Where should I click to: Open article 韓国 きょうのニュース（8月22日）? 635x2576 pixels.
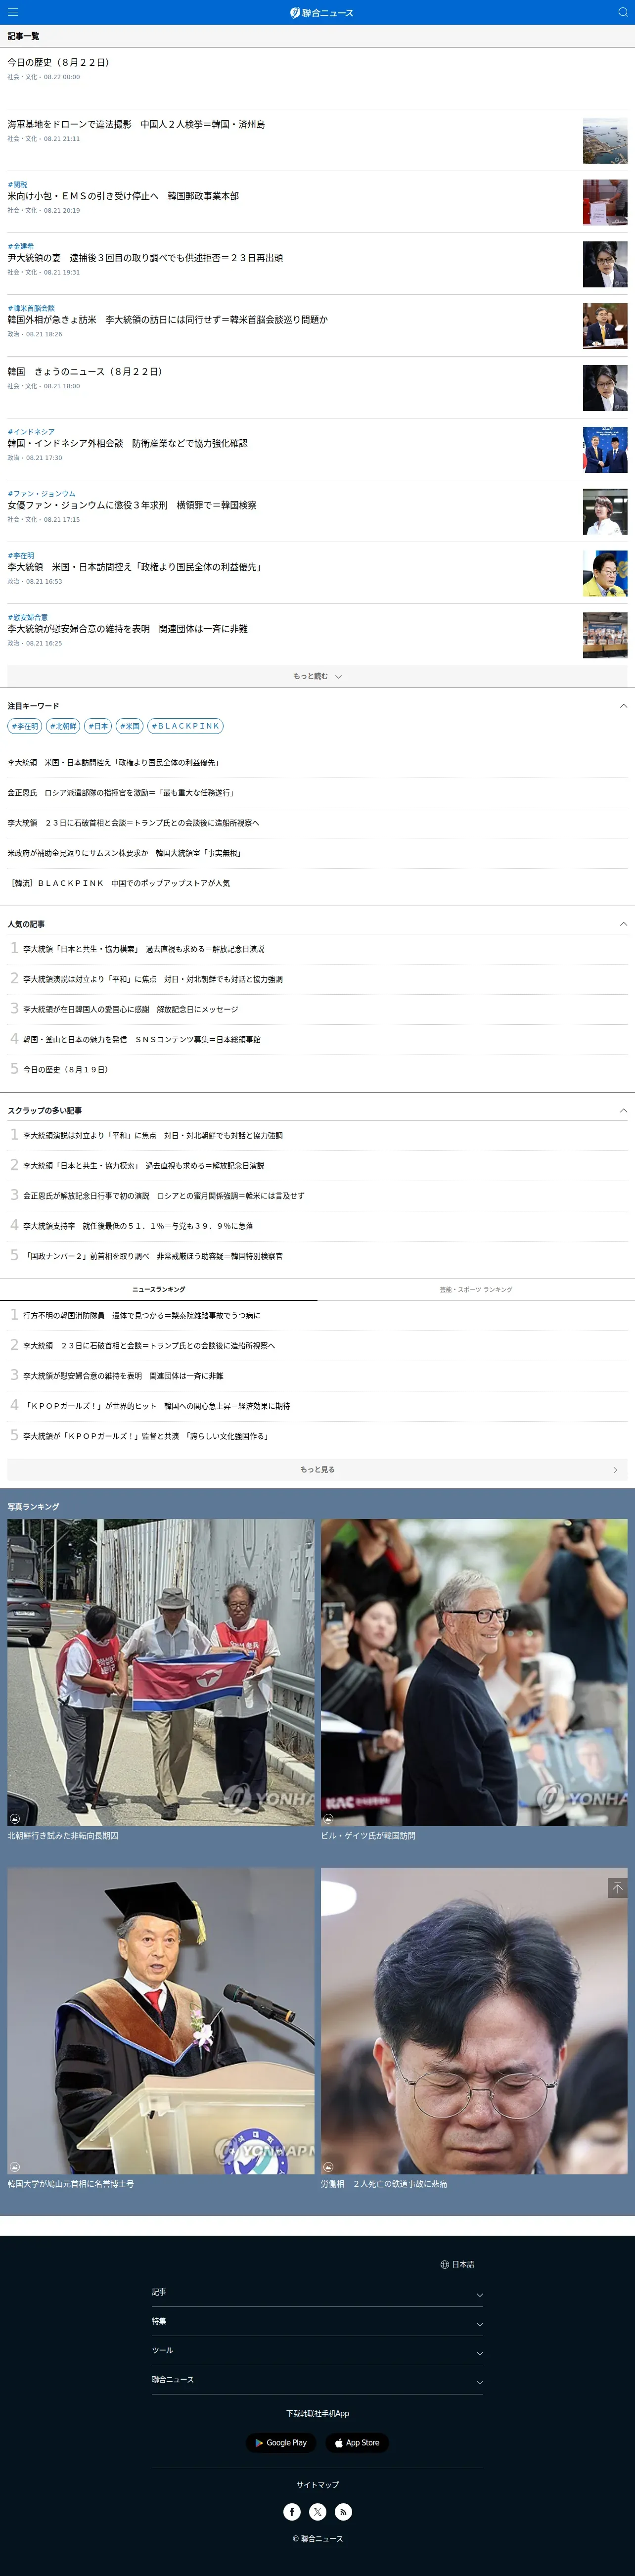(85, 371)
